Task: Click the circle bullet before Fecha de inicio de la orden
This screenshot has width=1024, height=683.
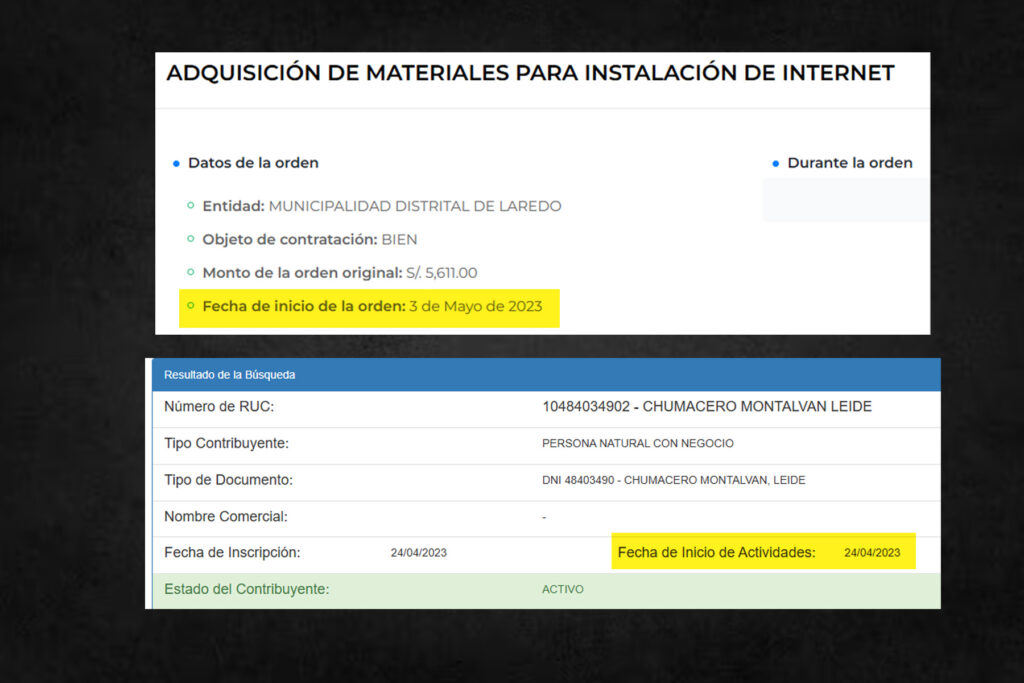Action: (x=191, y=306)
